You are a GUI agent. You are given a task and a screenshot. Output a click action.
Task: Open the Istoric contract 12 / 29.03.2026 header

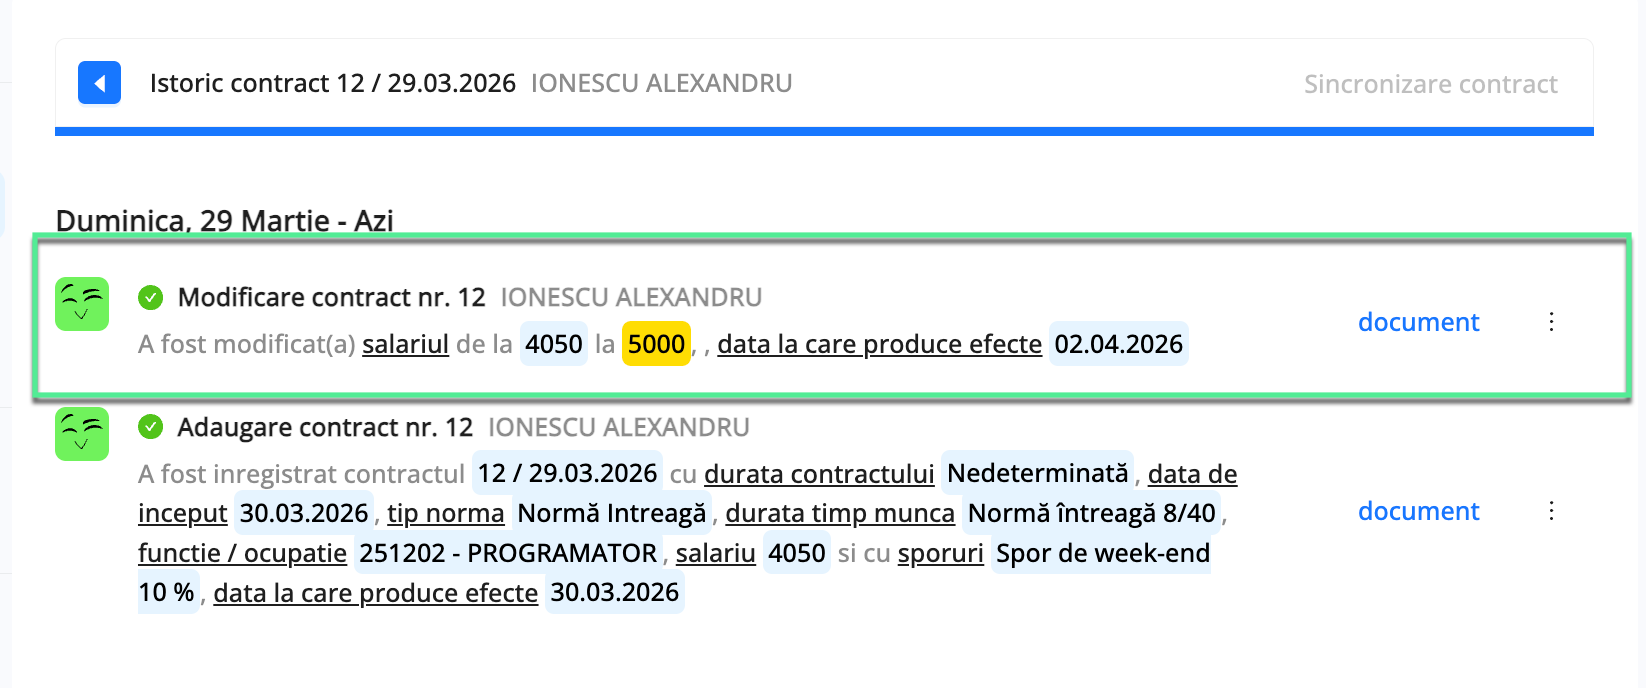(x=333, y=83)
